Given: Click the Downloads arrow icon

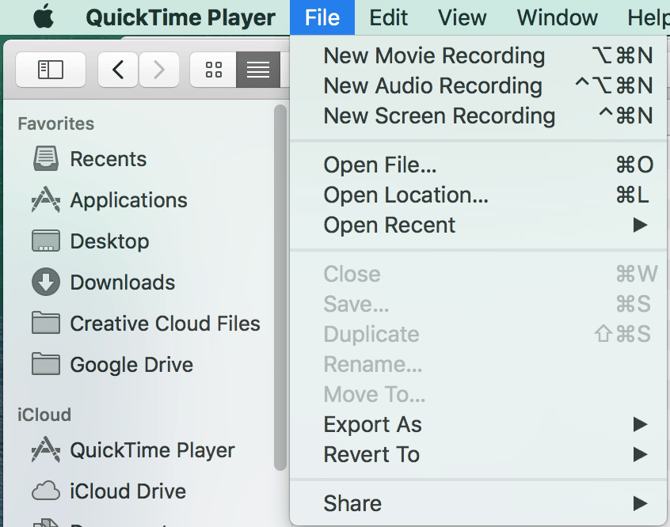Looking at the screenshot, I should tap(46, 282).
